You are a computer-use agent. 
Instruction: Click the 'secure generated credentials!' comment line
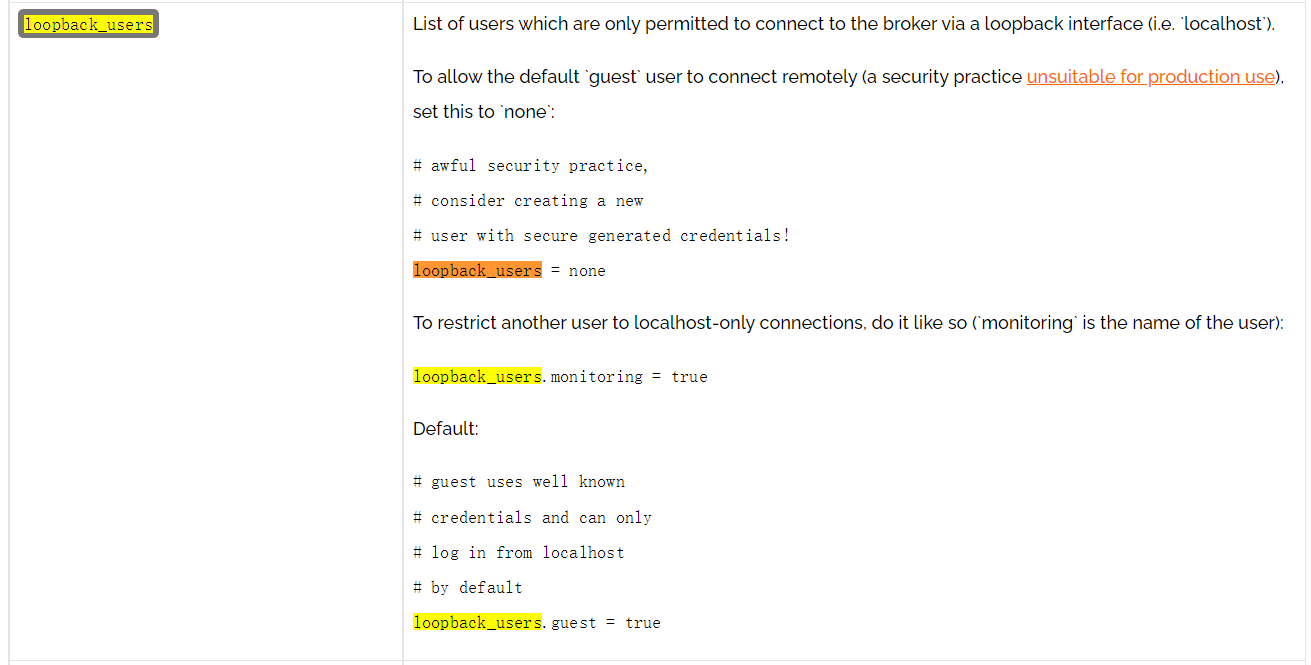pos(601,236)
